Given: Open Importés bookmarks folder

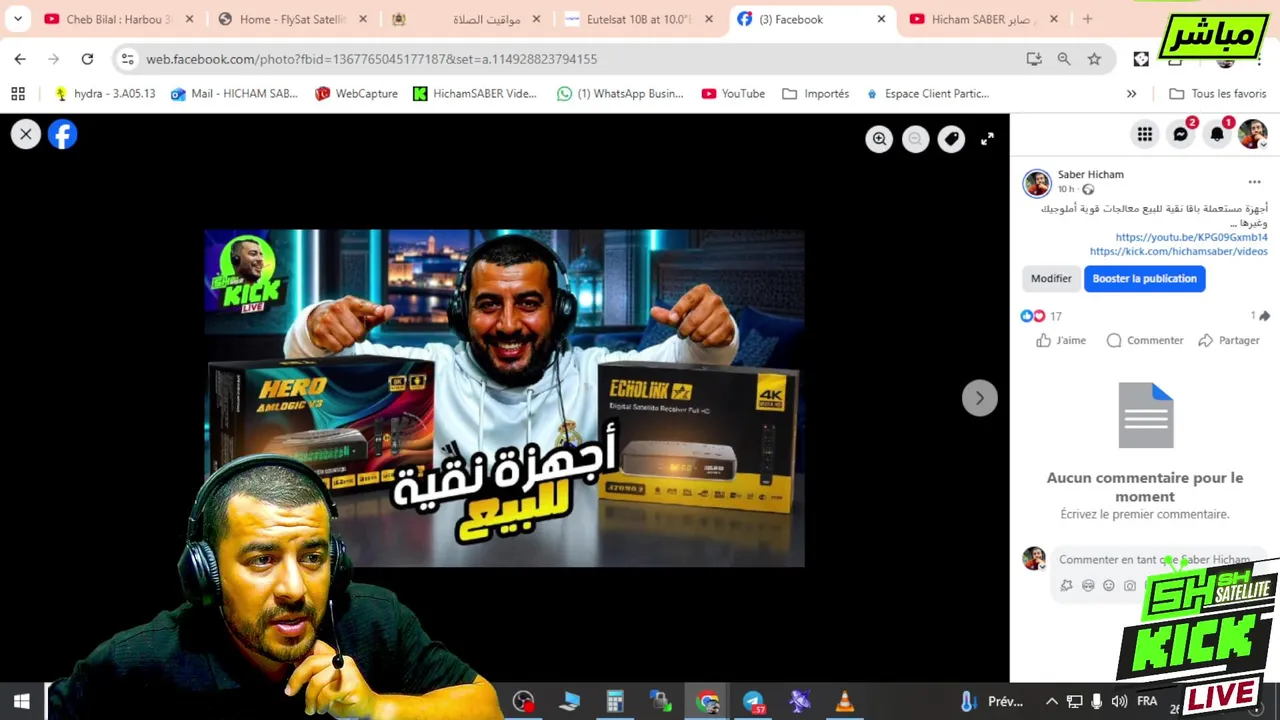Looking at the screenshot, I should (x=816, y=93).
